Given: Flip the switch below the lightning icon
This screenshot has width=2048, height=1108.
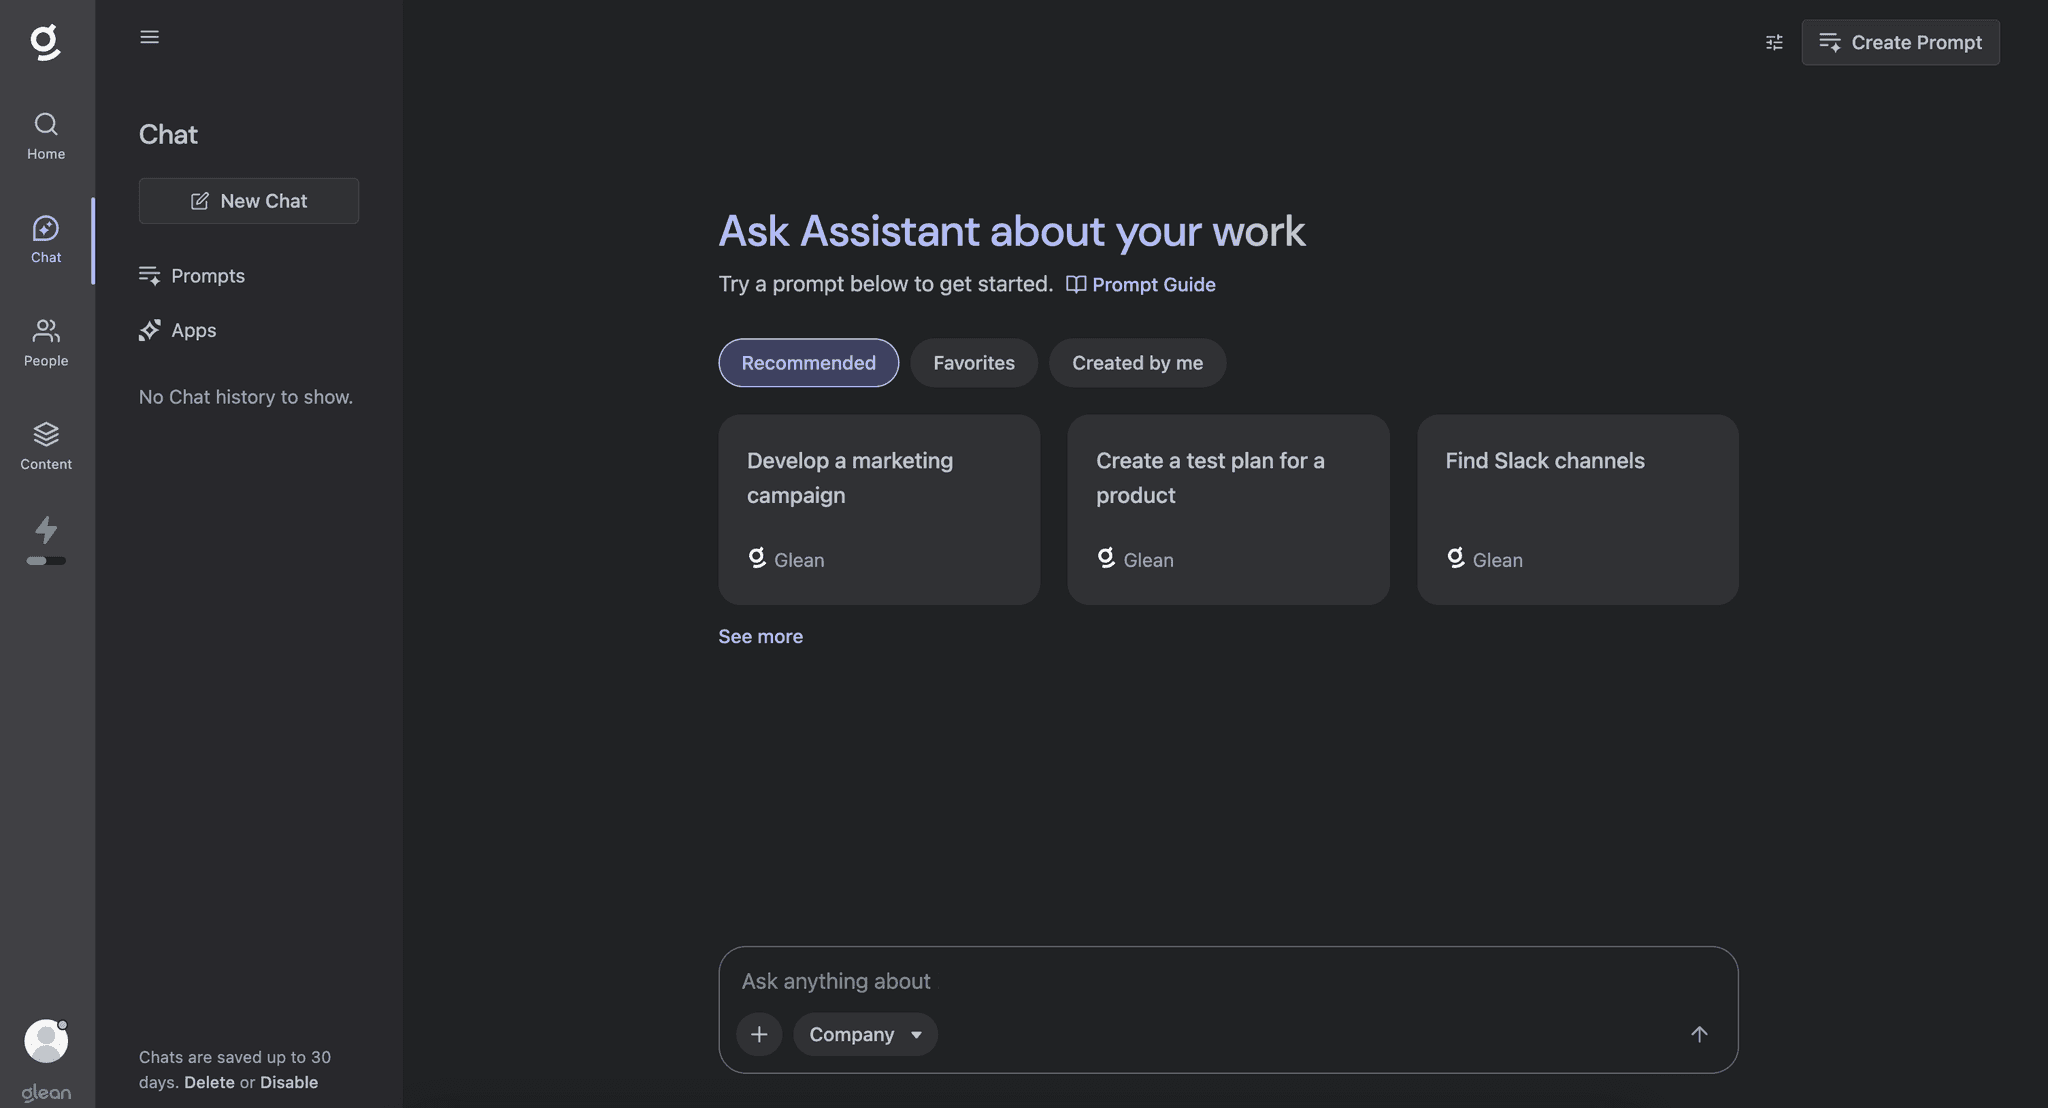Looking at the screenshot, I should click(x=45, y=561).
